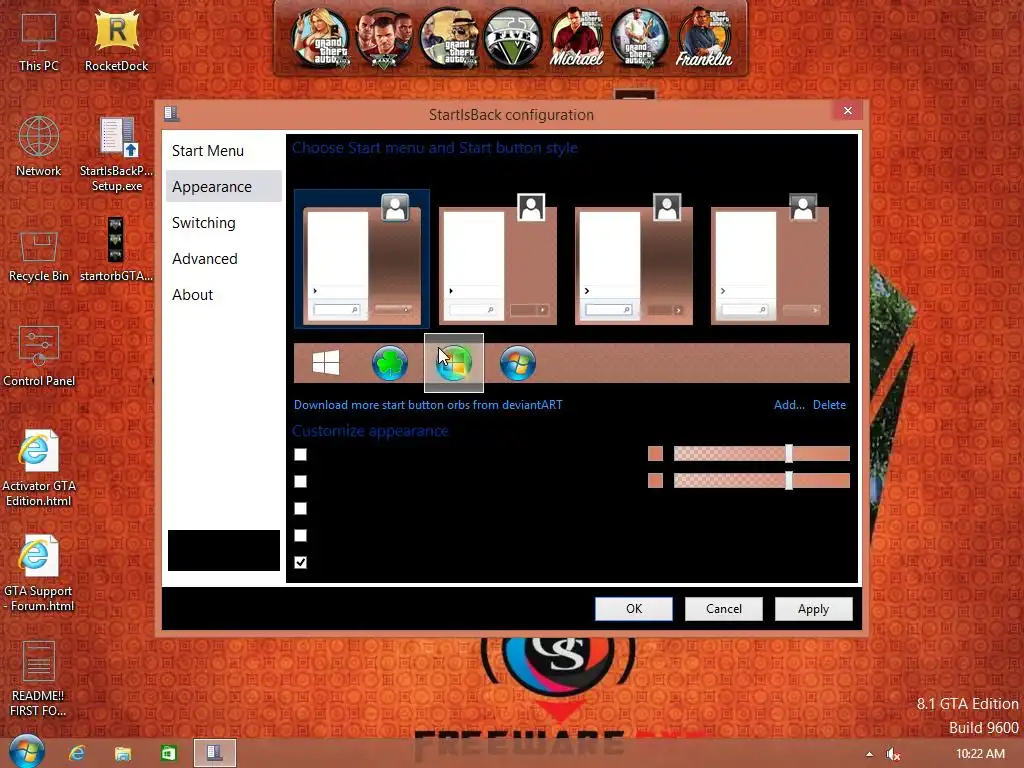Launch the Michael dock icon

pyautogui.click(x=576, y=39)
